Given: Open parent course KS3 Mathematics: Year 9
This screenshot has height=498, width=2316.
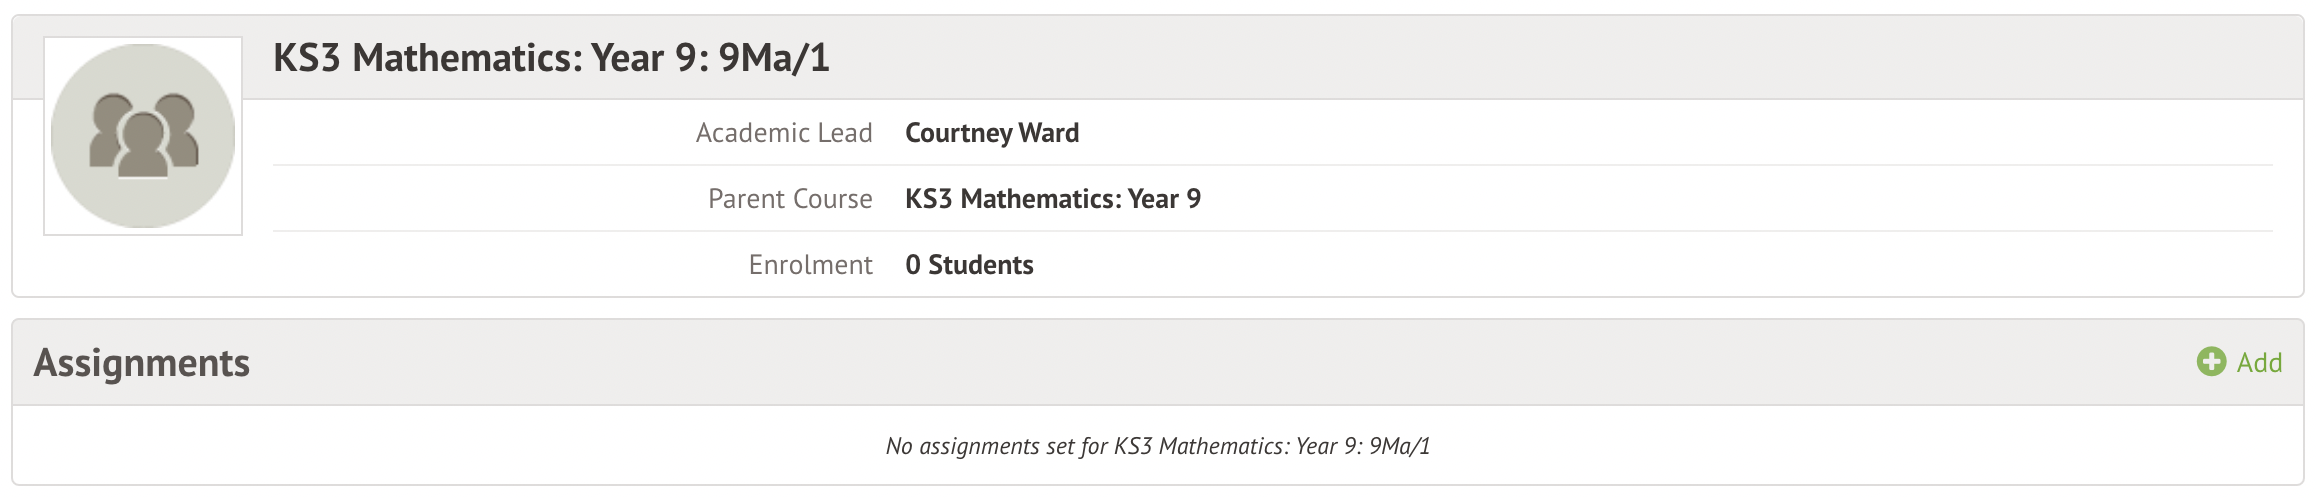Looking at the screenshot, I should [x=1052, y=199].
